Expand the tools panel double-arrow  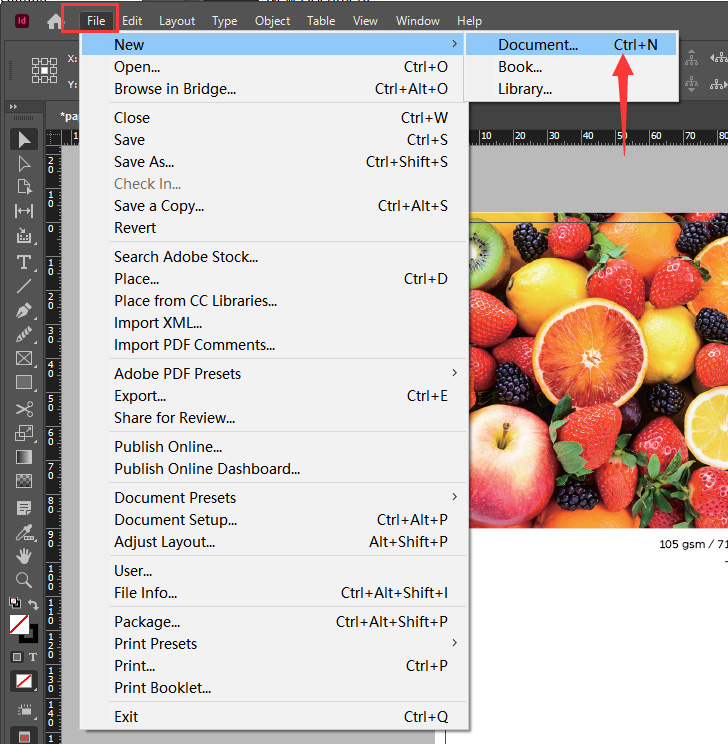[13, 107]
